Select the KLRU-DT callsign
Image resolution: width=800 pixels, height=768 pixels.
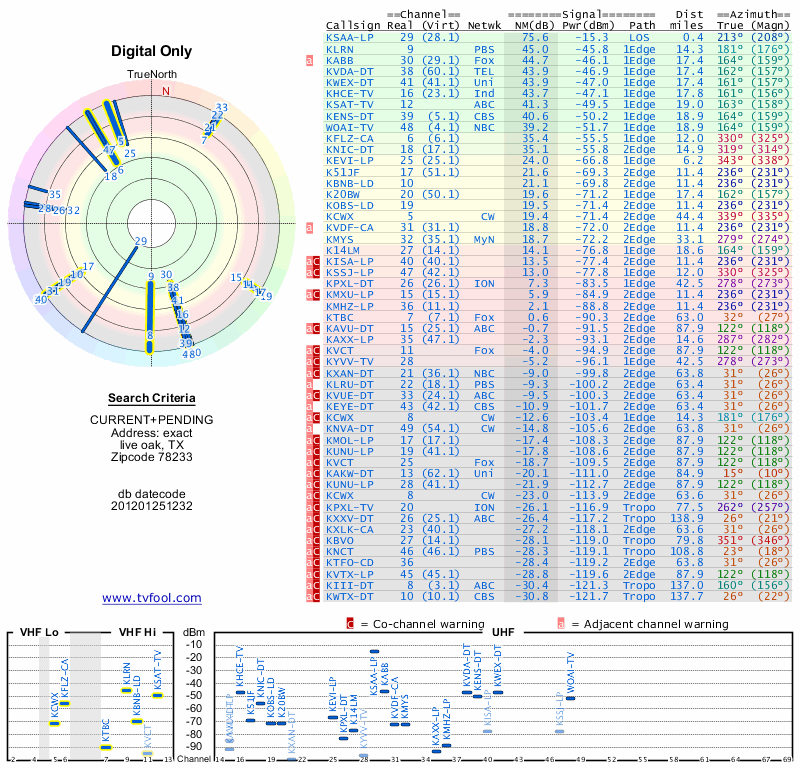point(350,385)
